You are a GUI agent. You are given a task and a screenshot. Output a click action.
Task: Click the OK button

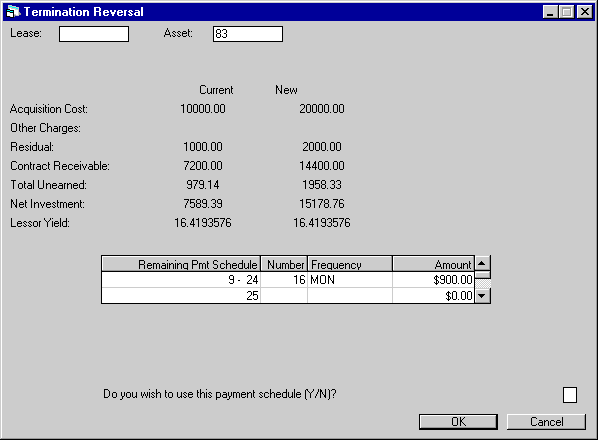[458, 422]
